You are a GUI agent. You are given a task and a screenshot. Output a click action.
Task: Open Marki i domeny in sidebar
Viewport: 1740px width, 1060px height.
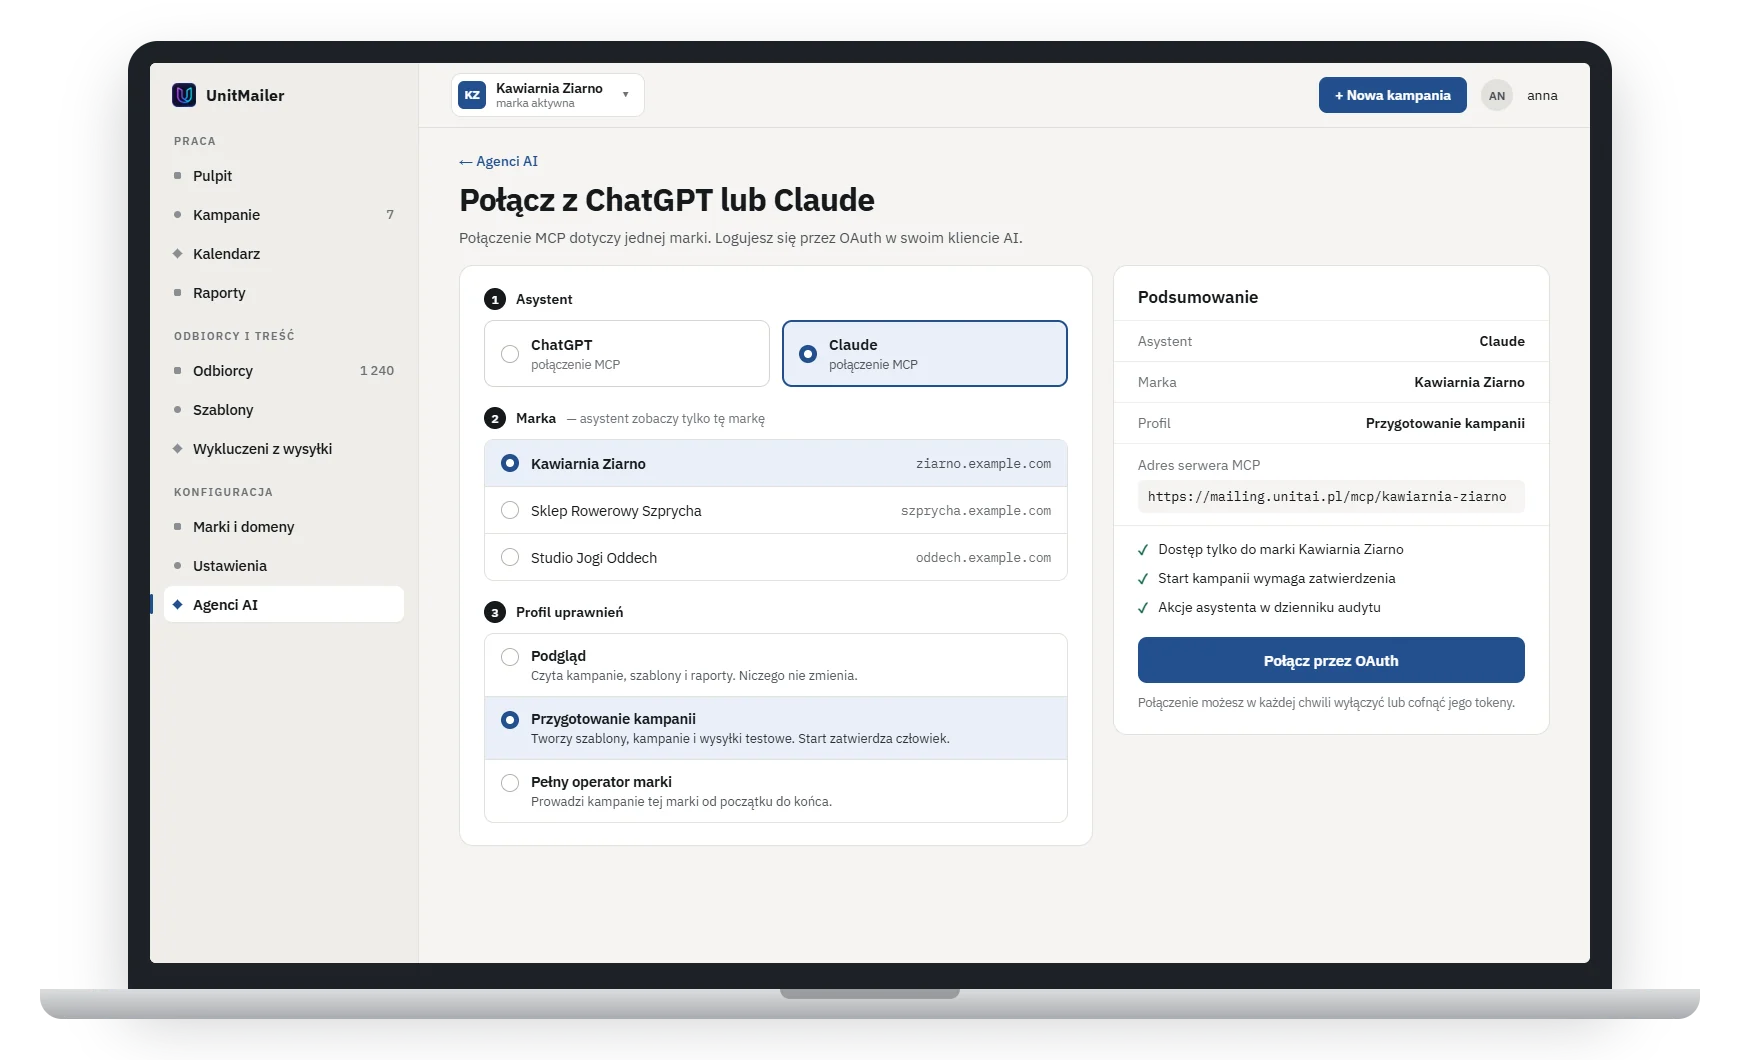(284, 527)
